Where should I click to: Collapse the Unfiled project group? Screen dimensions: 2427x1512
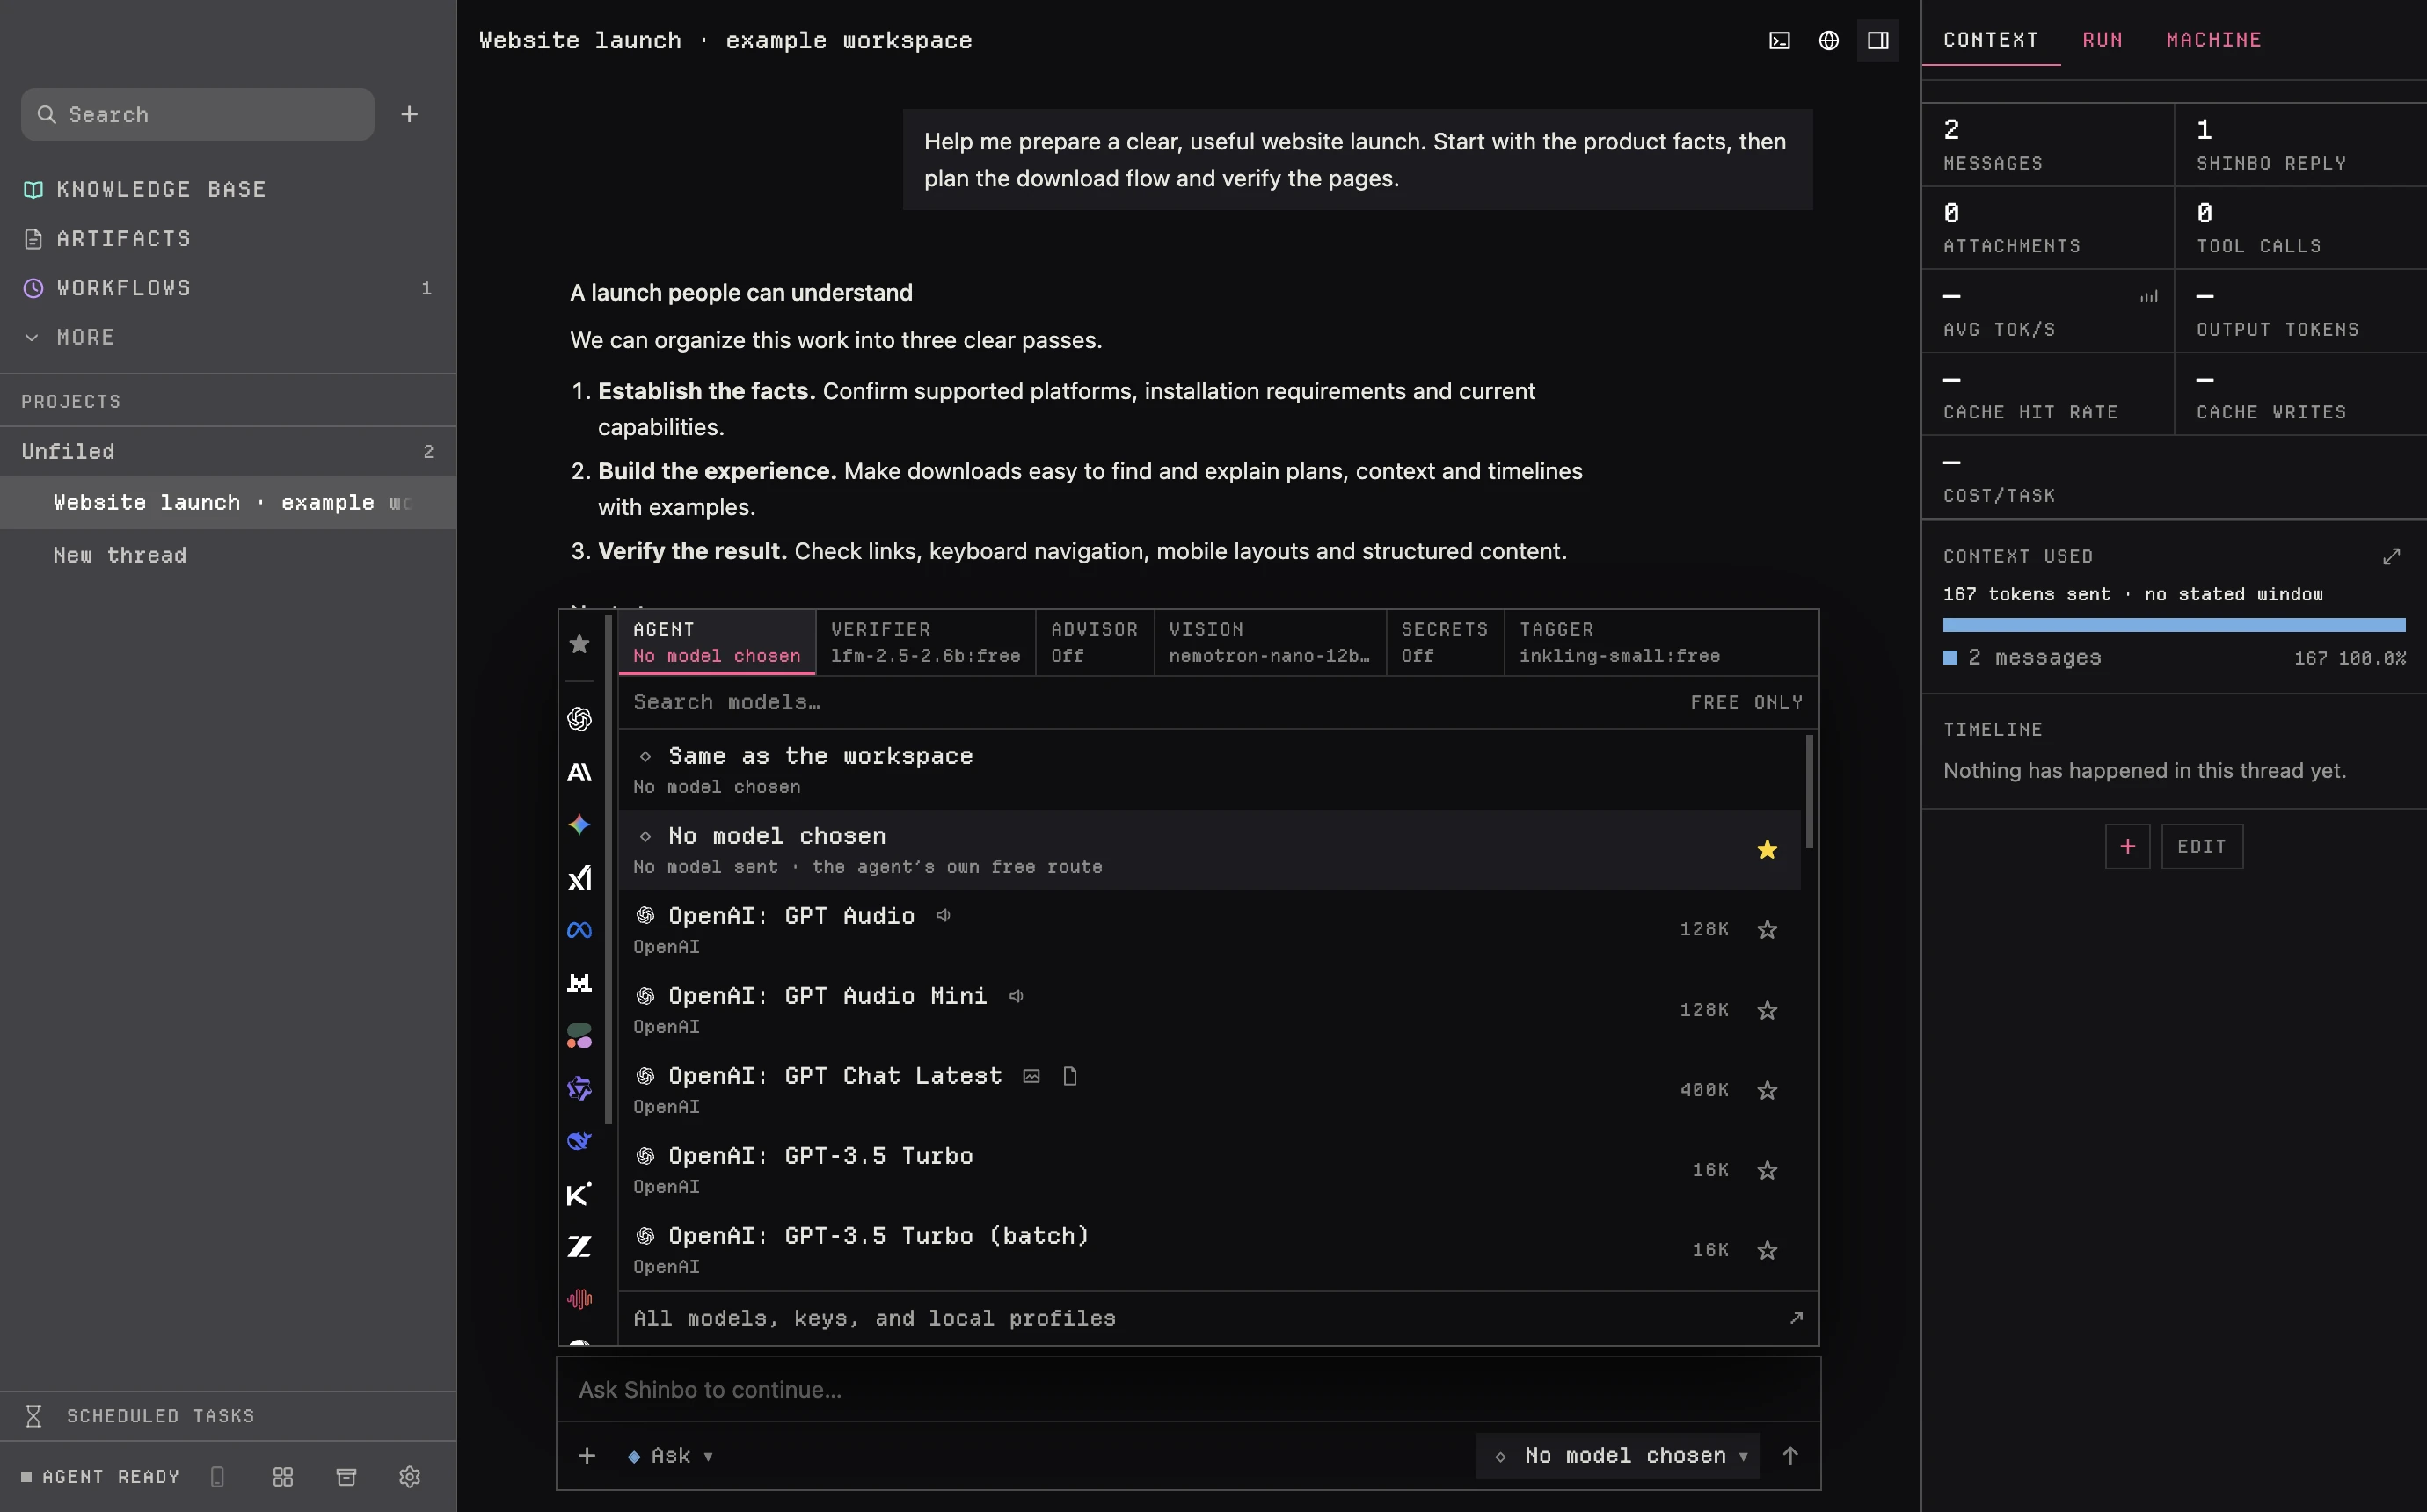[228, 451]
